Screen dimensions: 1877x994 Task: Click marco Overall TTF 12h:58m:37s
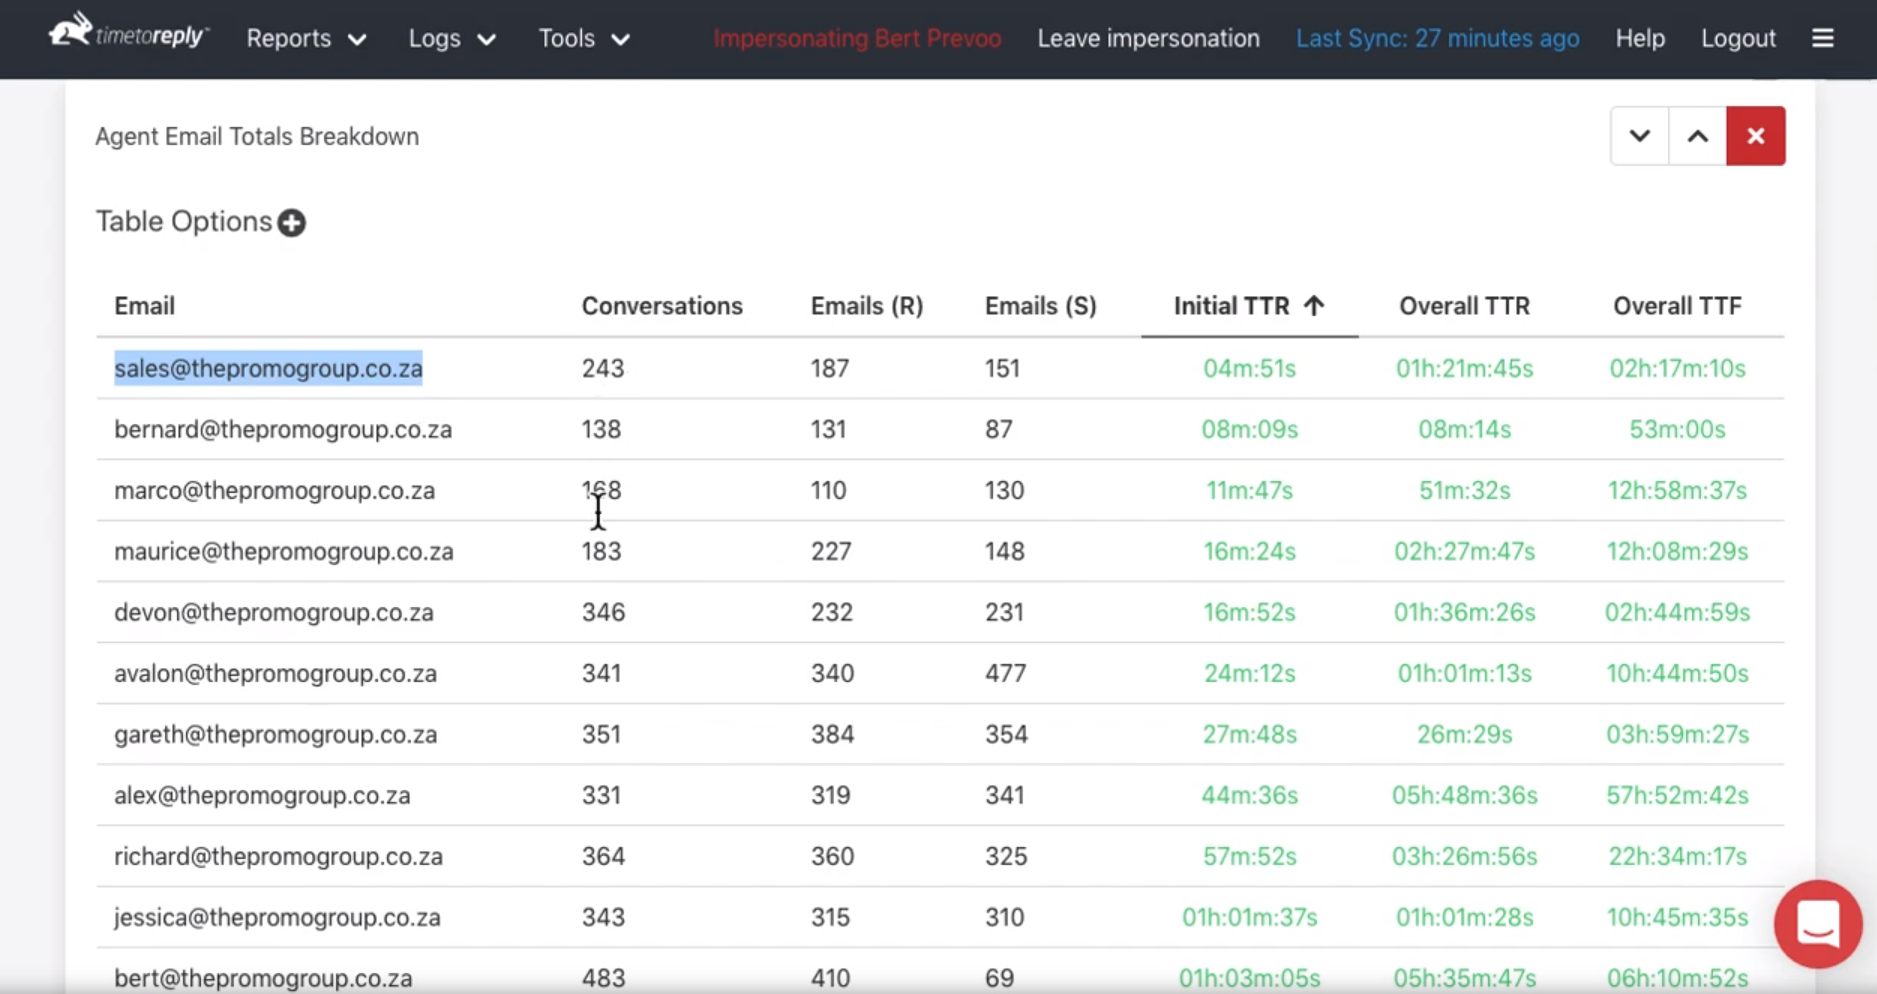(1677, 490)
